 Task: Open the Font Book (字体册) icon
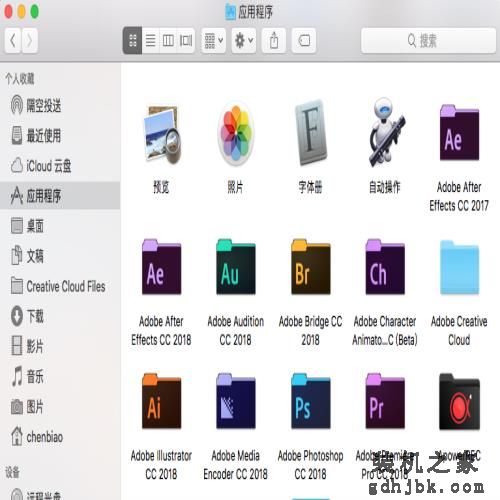pyautogui.click(x=311, y=133)
